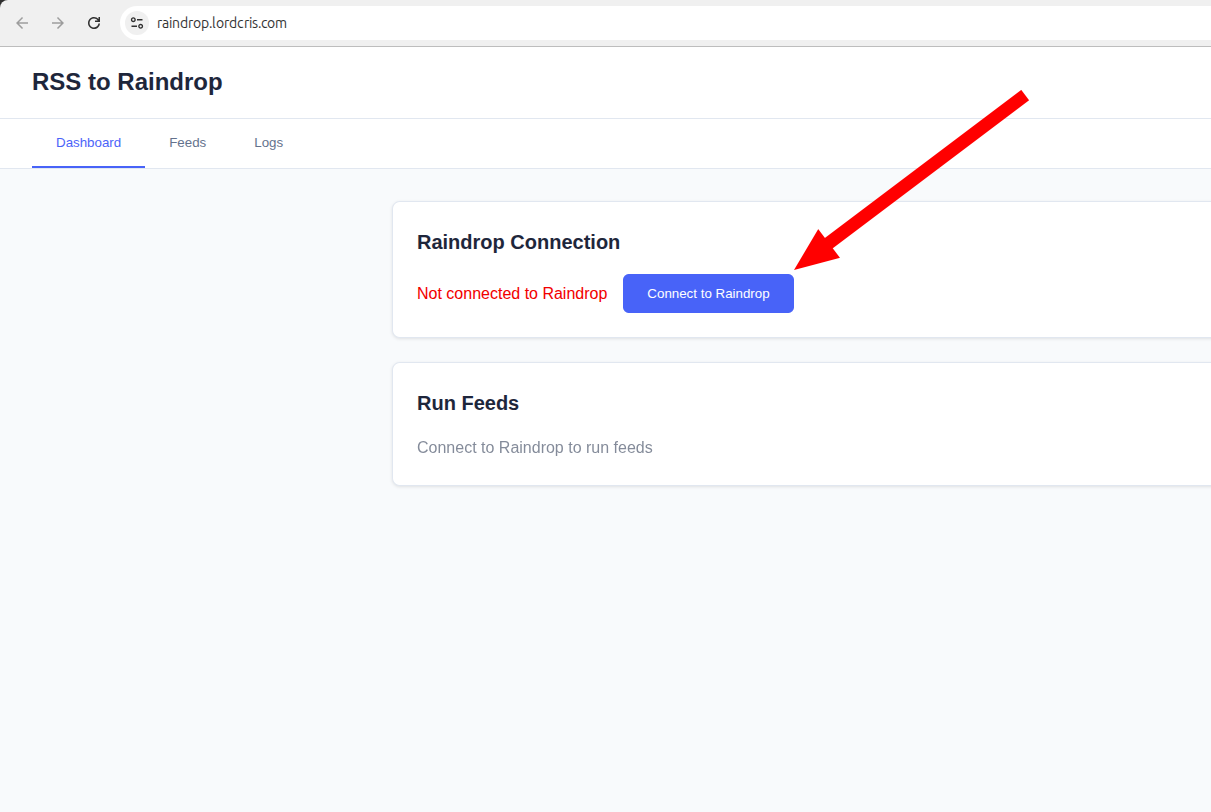Click the forward navigation arrow
The width and height of the screenshot is (1211, 812).
57,22
